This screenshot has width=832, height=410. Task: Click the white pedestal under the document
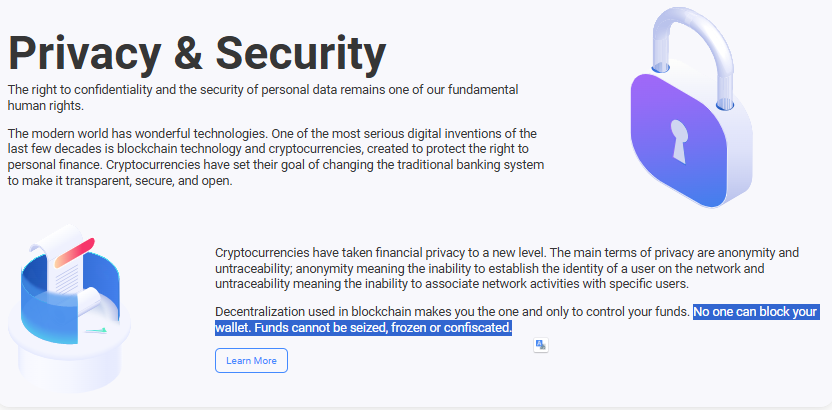pos(69,353)
